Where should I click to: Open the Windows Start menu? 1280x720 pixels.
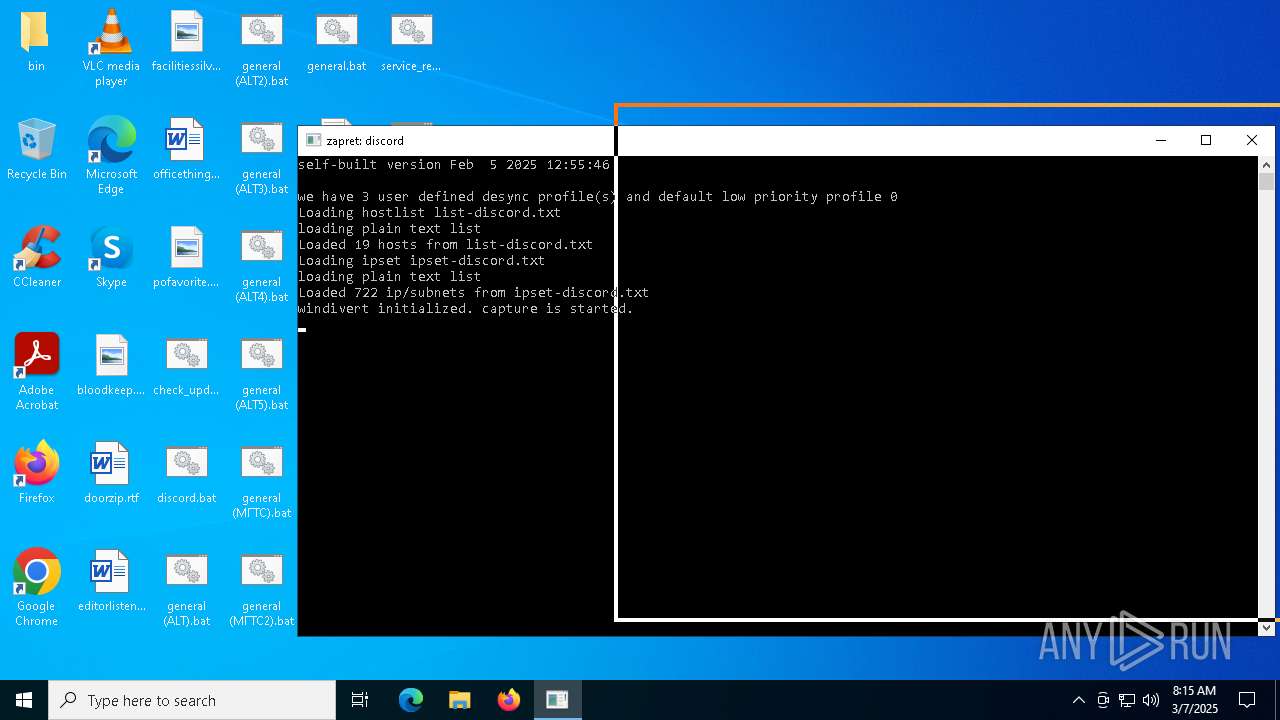coord(24,700)
